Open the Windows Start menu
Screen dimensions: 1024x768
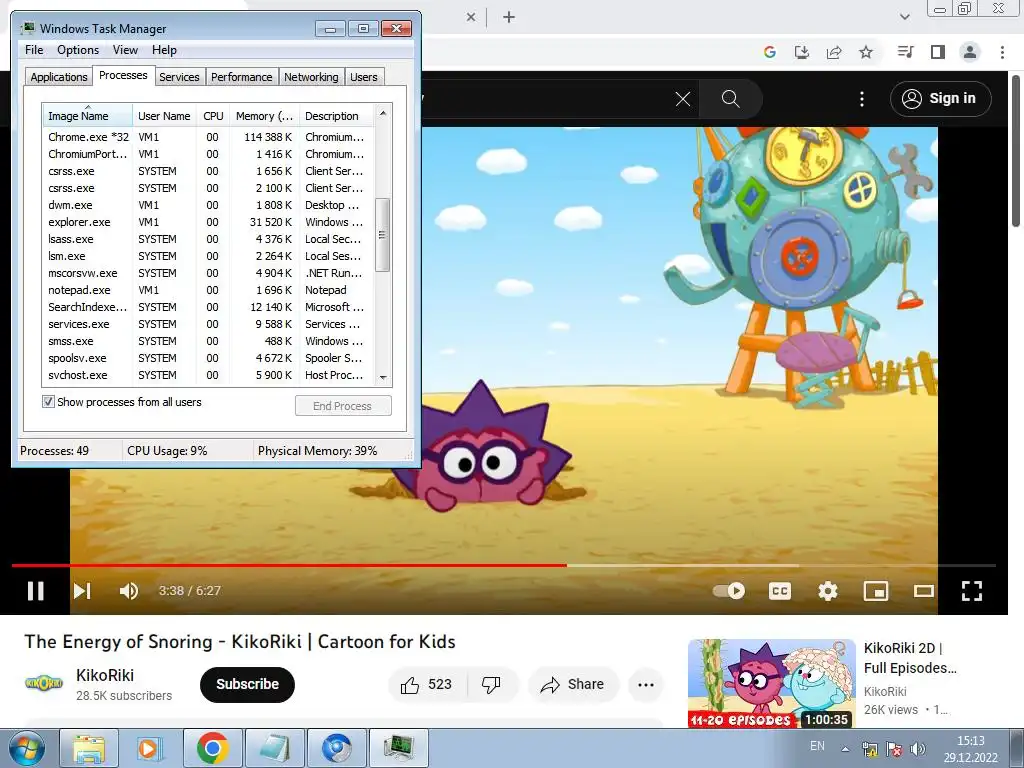pos(25,748)
